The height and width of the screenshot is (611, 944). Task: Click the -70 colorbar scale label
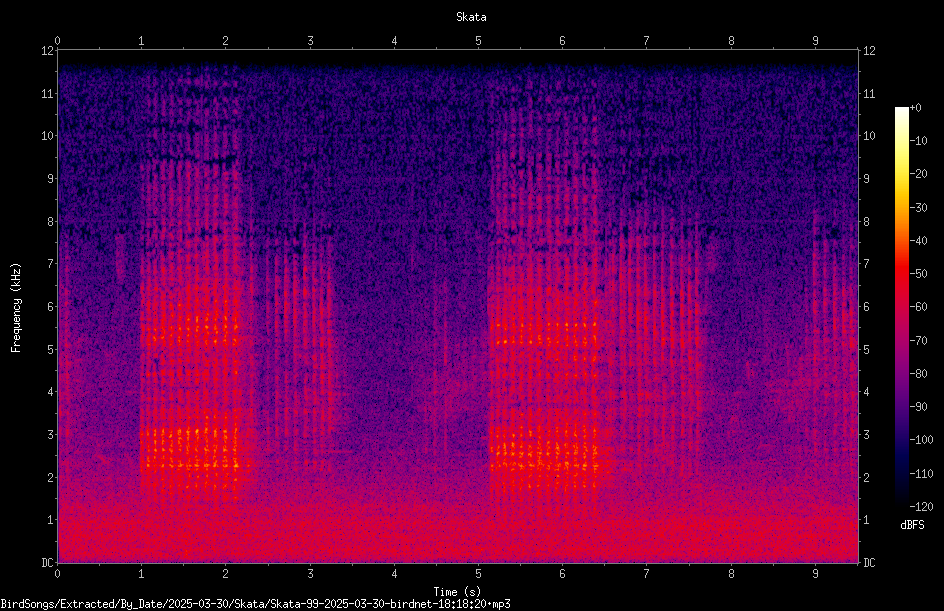coord(918,341)
